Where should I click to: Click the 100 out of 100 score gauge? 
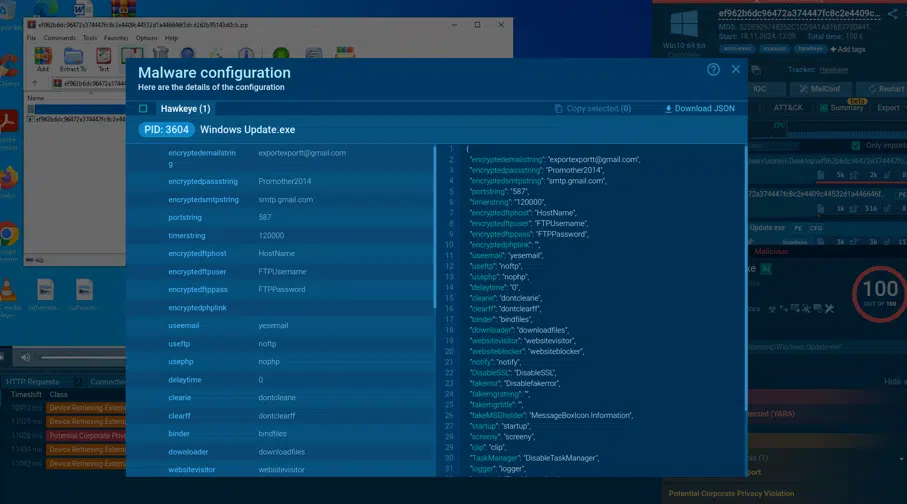tap(880, 293)
